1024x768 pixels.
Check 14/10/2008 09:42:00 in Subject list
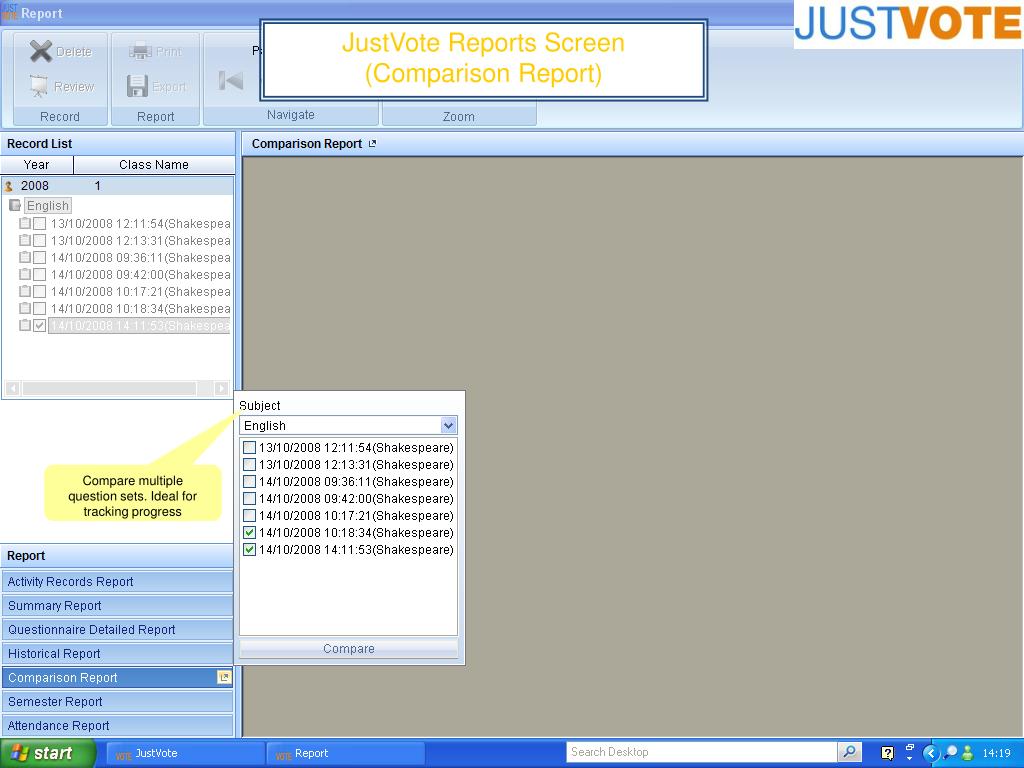click(x=249, y=499)
